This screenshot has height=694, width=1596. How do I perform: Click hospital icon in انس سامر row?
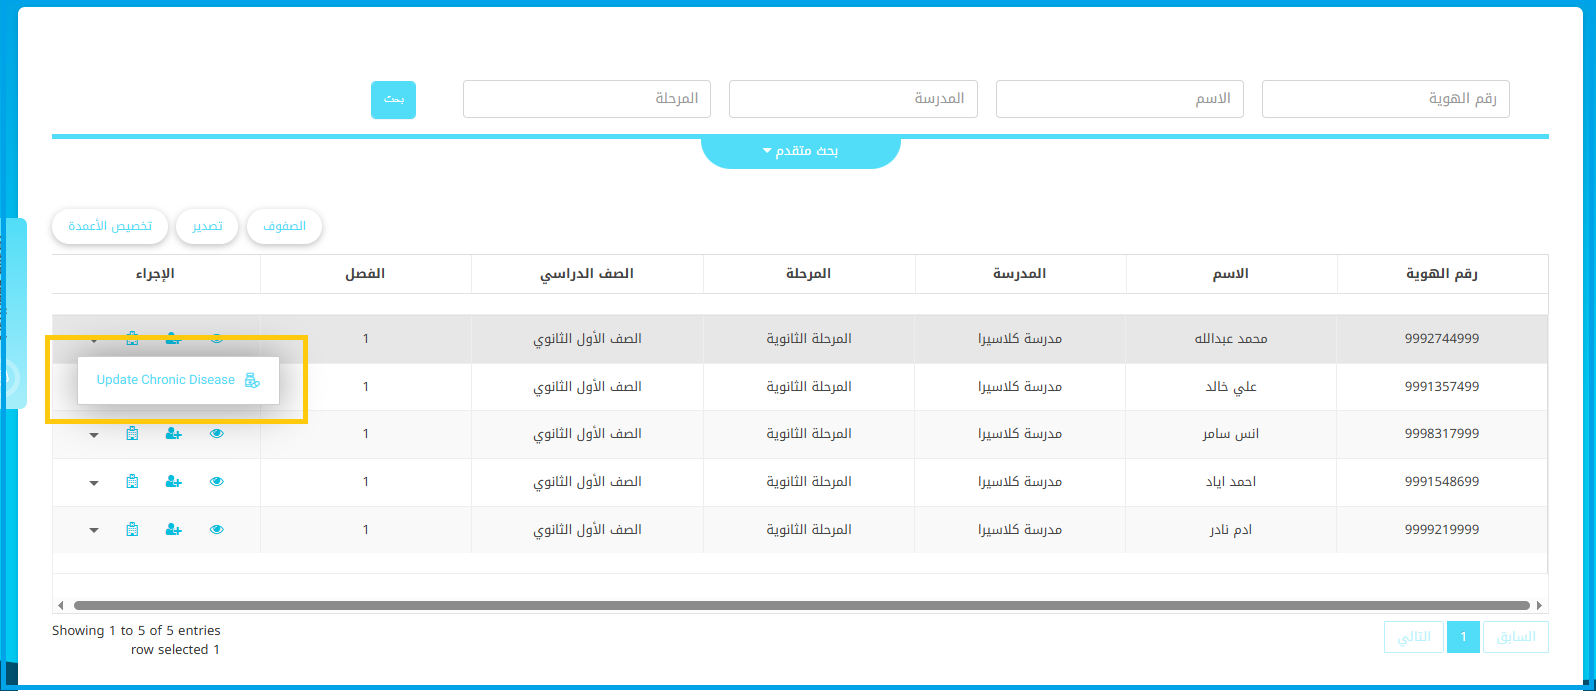pos(132,434)
